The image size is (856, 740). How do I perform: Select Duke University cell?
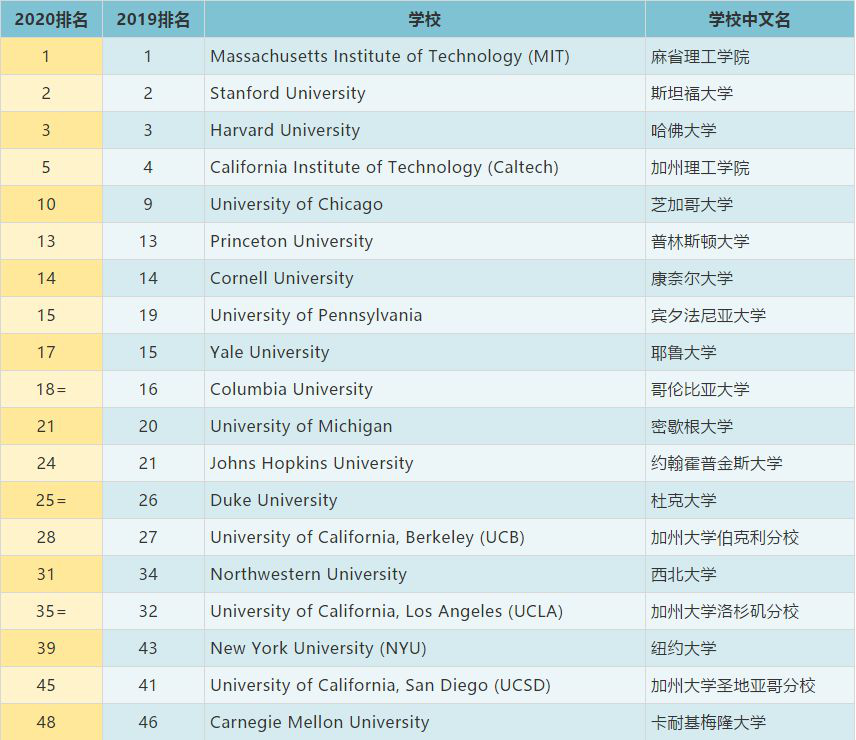coord(425,500)
